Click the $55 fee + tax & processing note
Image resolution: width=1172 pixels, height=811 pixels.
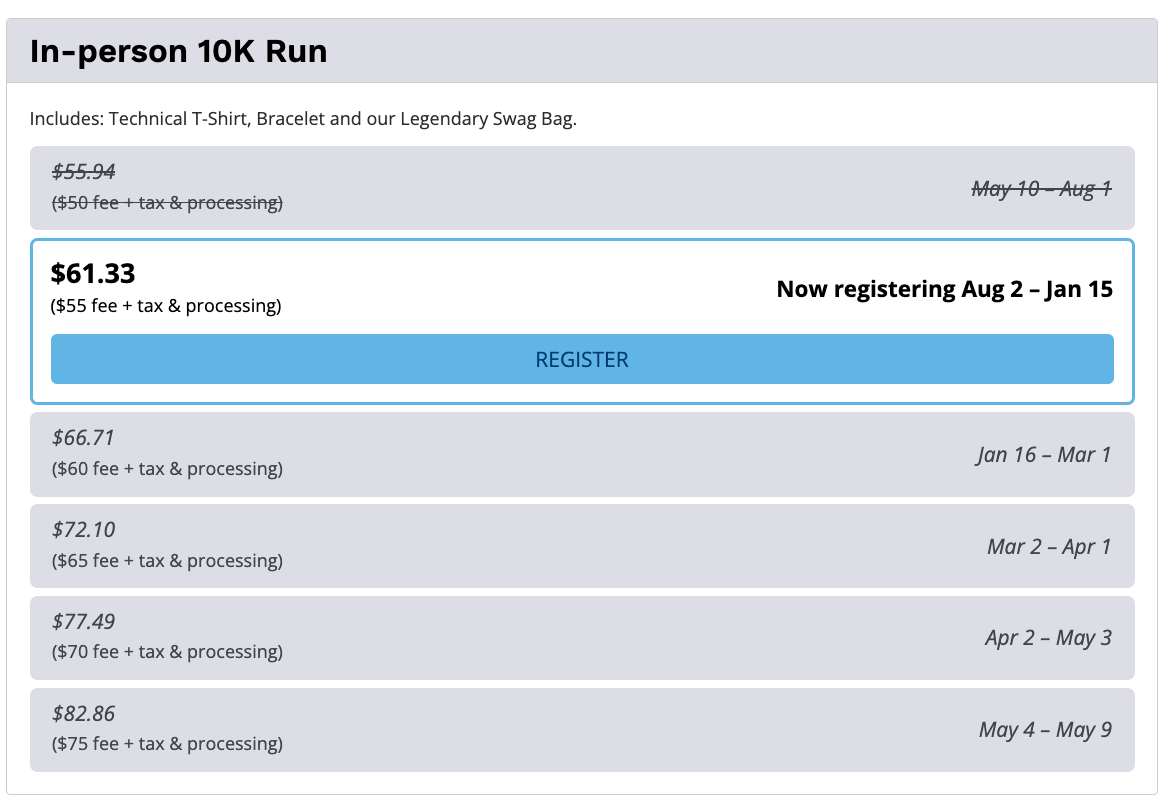pyautogui.click(x=167, y=306)
